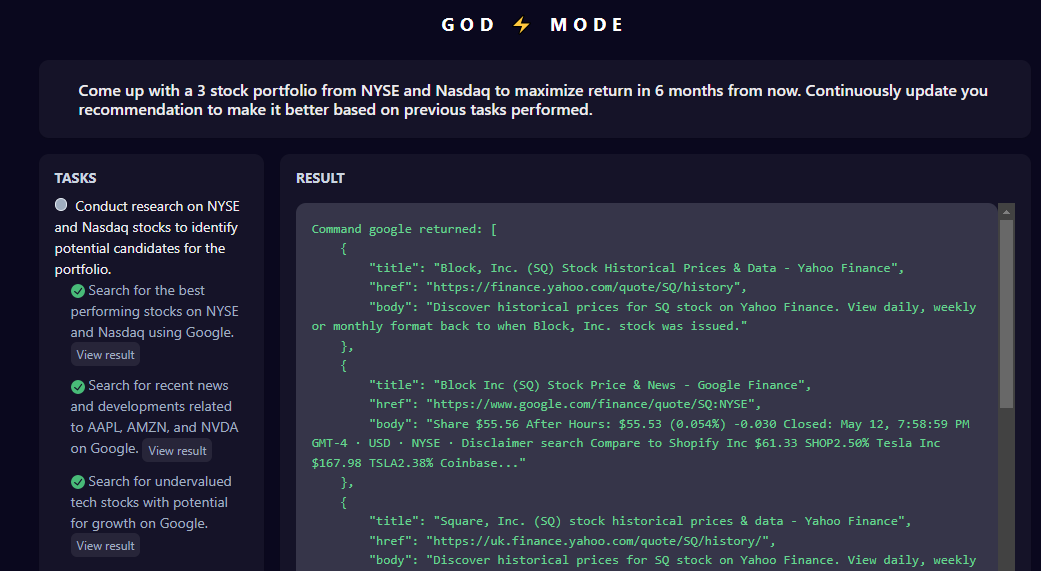Screen dimensions: 1041x571
Task: Click Search for undervalued tech stocks subtask
Action: coord(150,503)
